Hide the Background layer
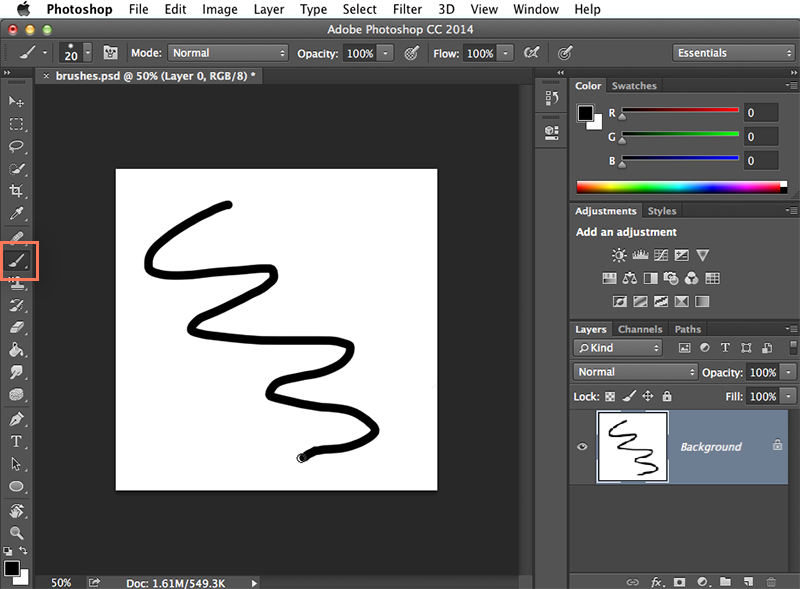This screenshot has width=800, height=589. pyautogui.click(x=581, y=447)
